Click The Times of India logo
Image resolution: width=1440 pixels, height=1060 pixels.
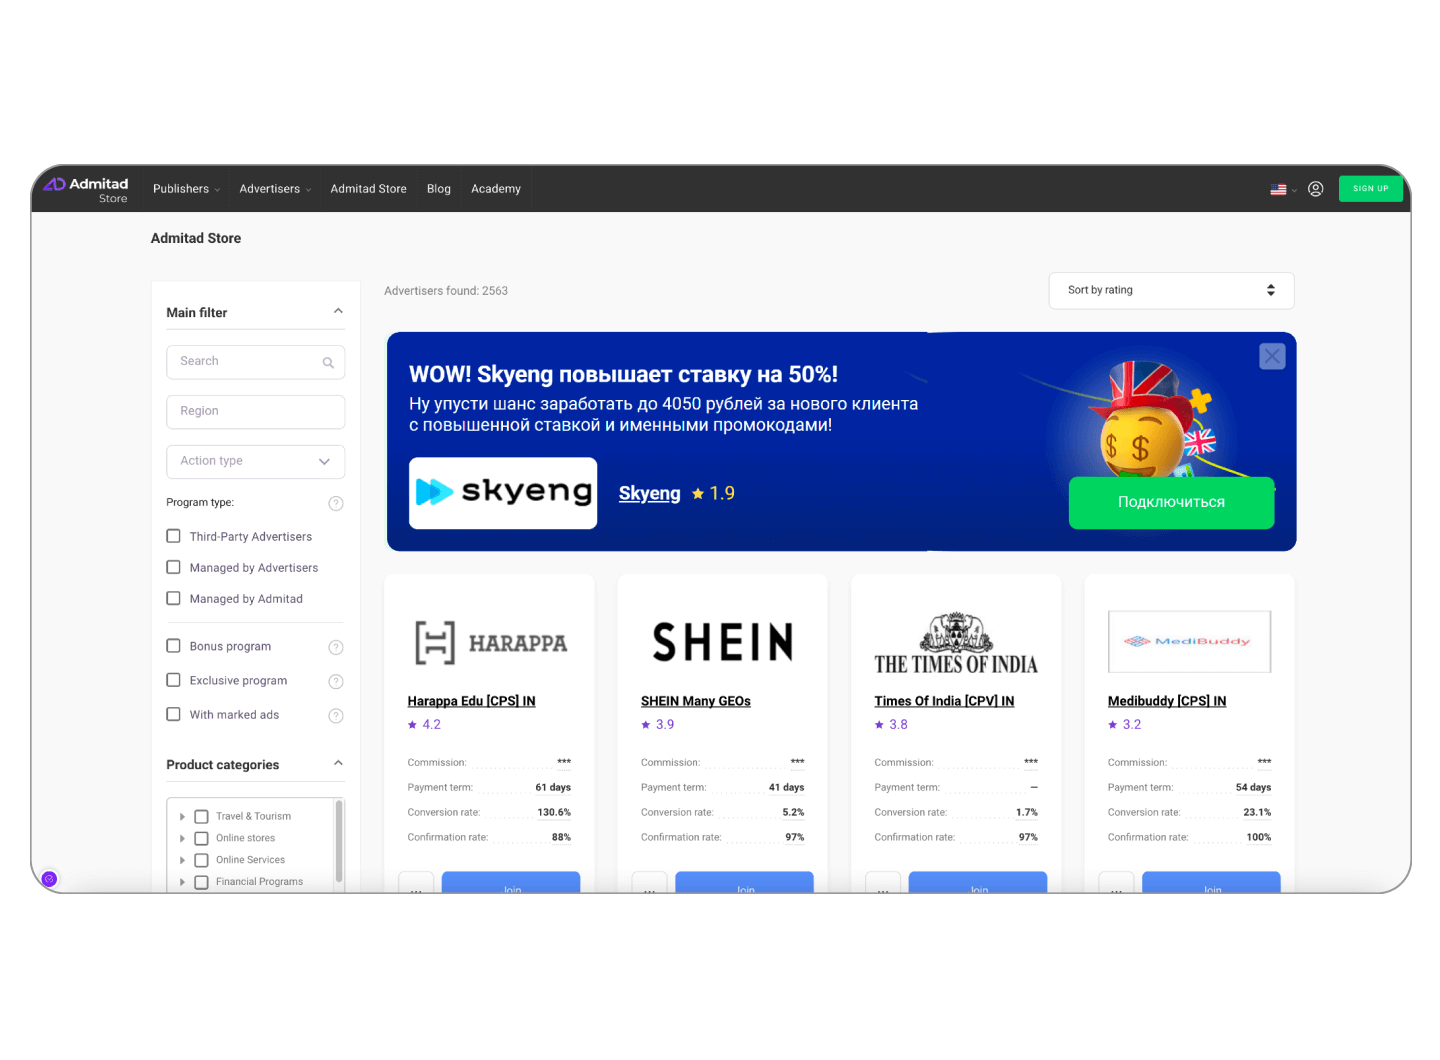pyautogui.click(x=956, y=643)
